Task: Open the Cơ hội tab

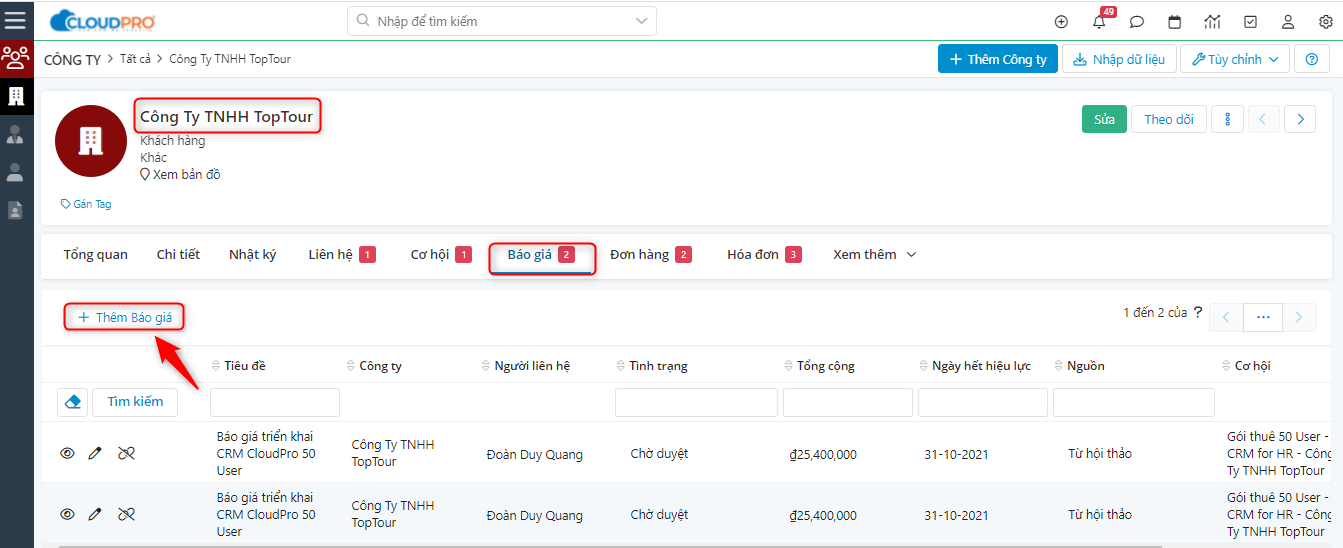Action: click(x=440, y=254)
